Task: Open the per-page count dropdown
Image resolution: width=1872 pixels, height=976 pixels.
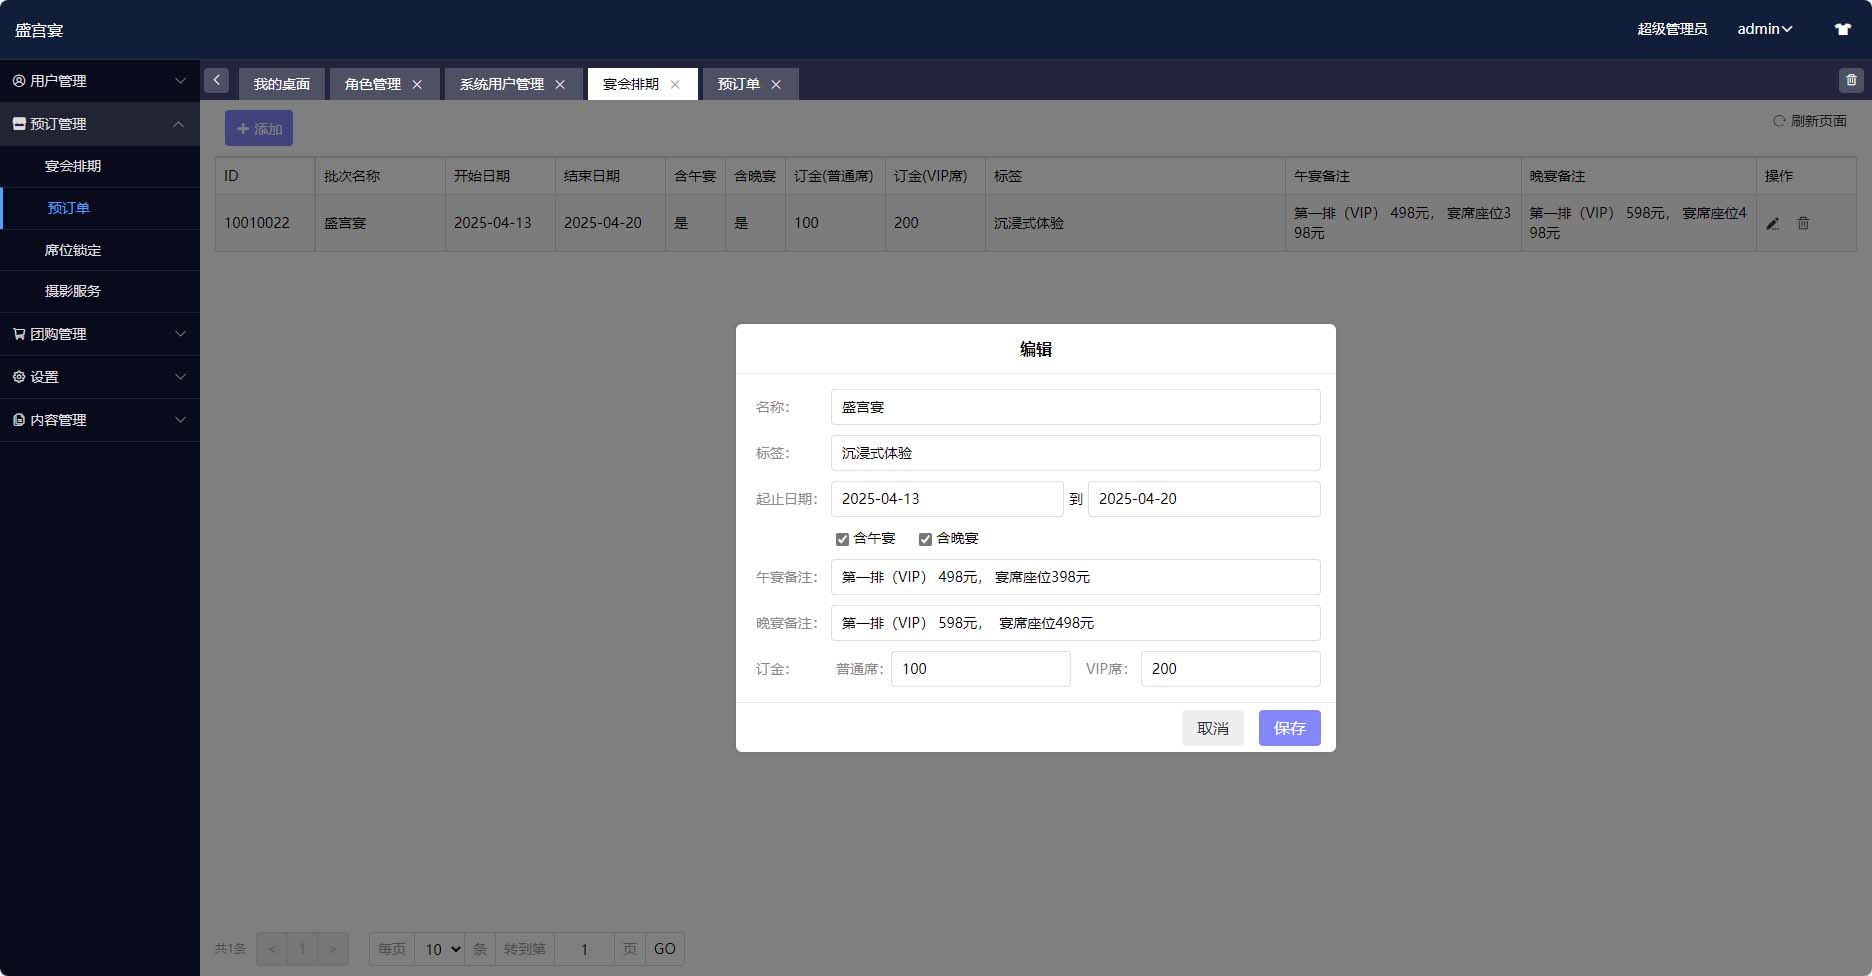Action: 439,949
